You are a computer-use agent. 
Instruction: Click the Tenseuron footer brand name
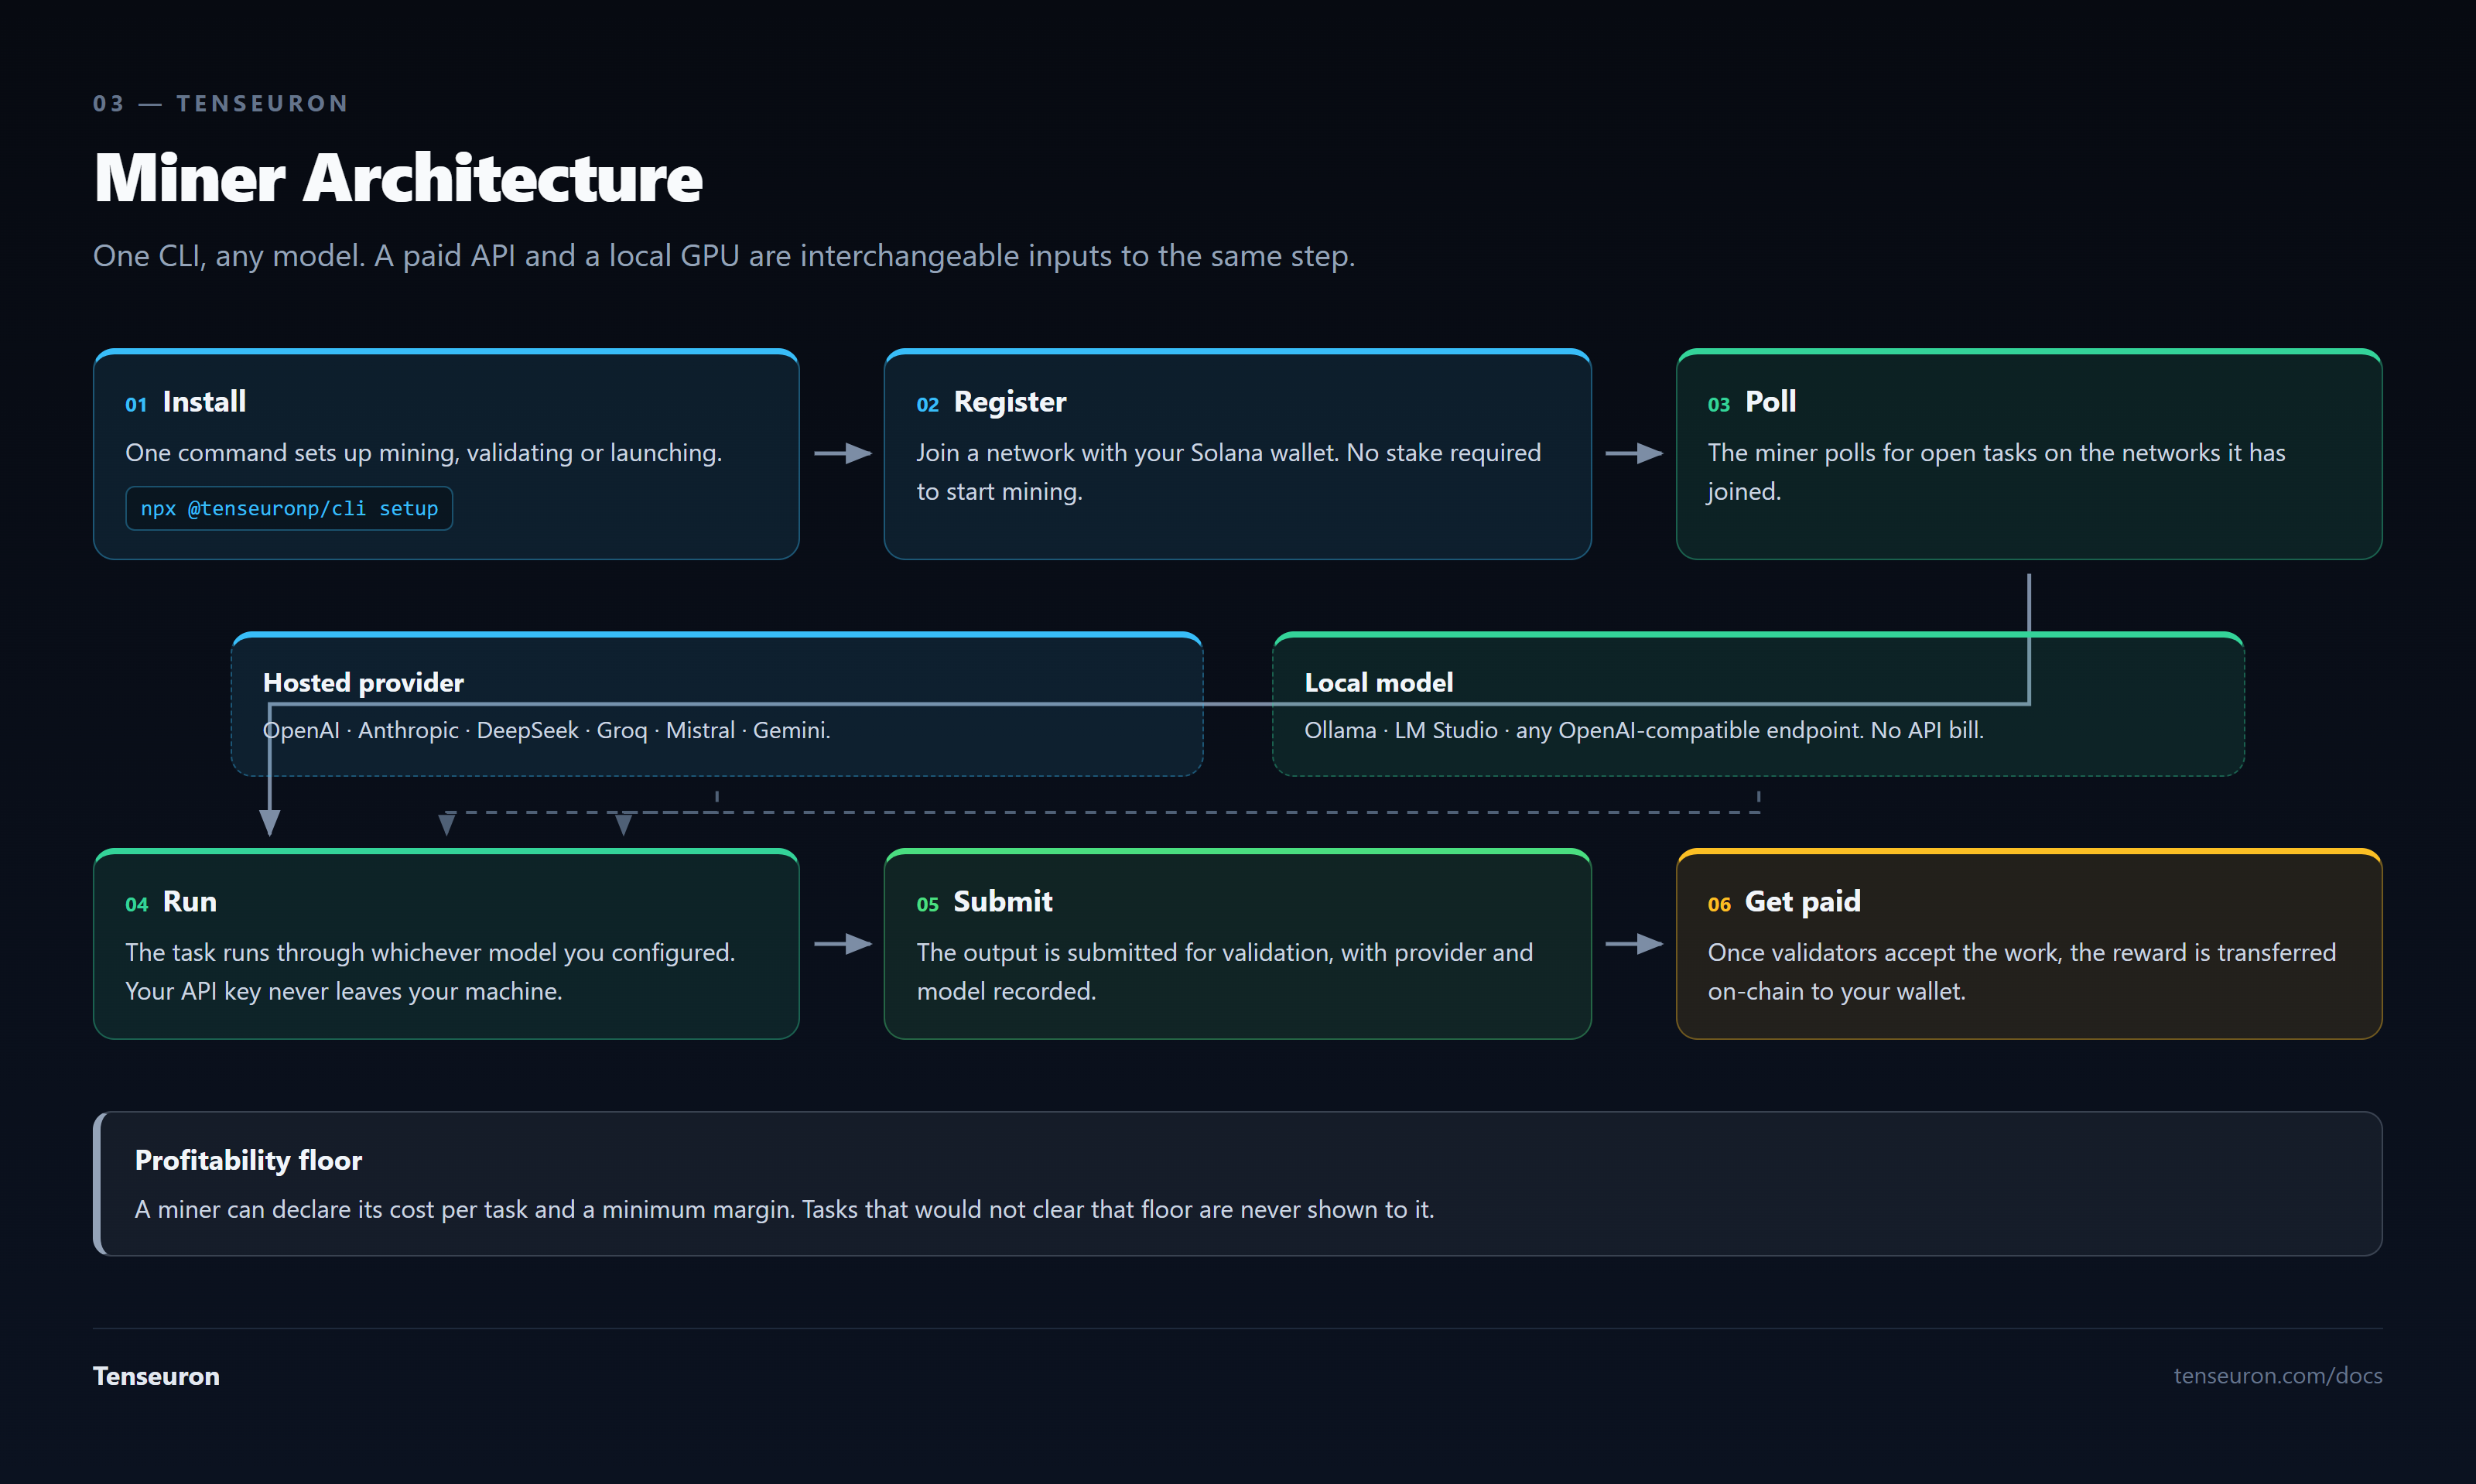156,1376
